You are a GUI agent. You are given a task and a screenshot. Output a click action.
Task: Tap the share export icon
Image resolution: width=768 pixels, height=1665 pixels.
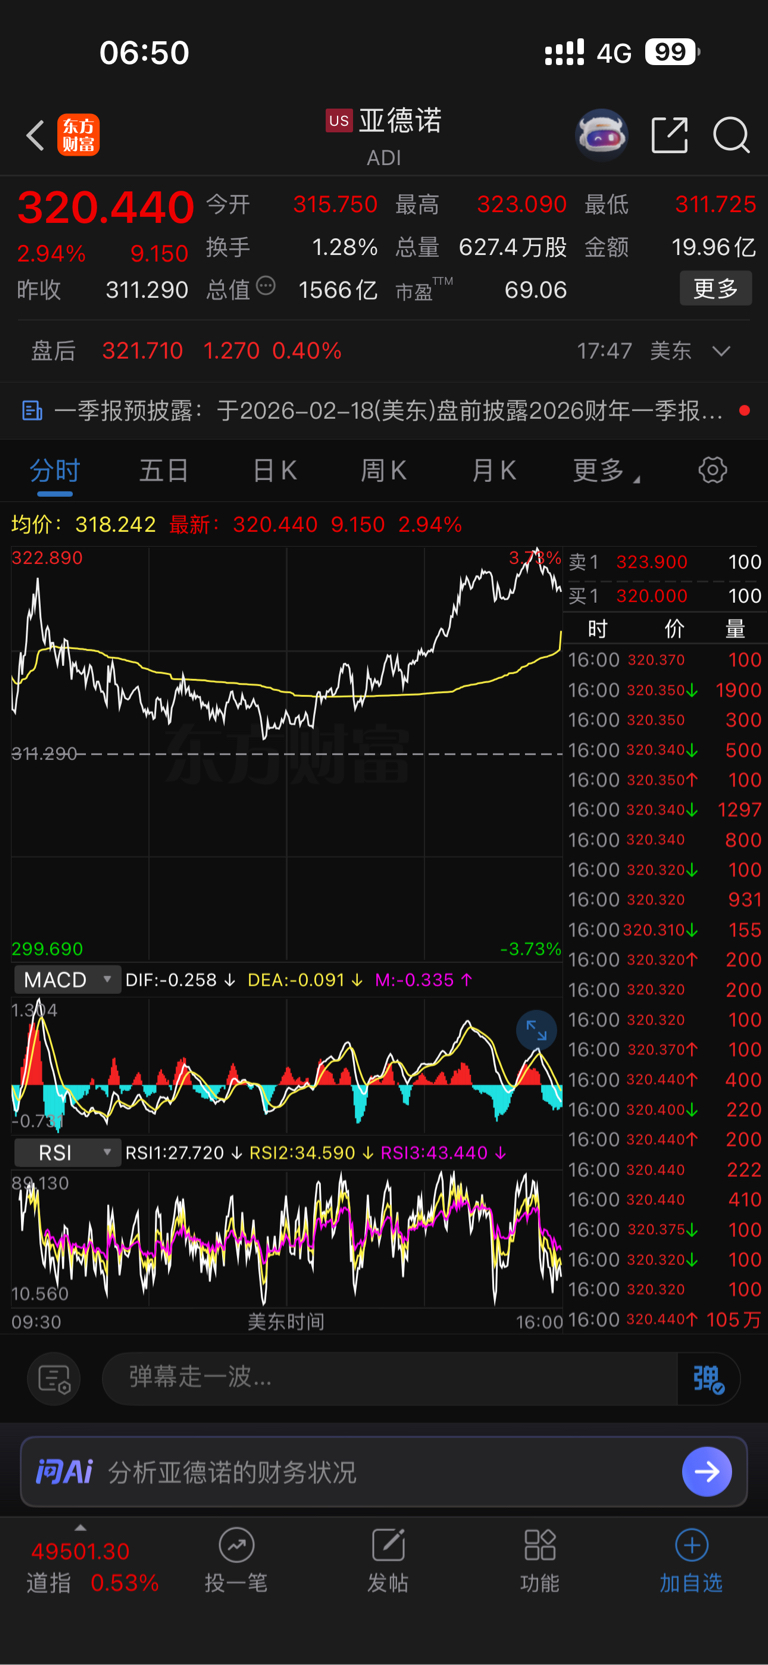point(669,134)
